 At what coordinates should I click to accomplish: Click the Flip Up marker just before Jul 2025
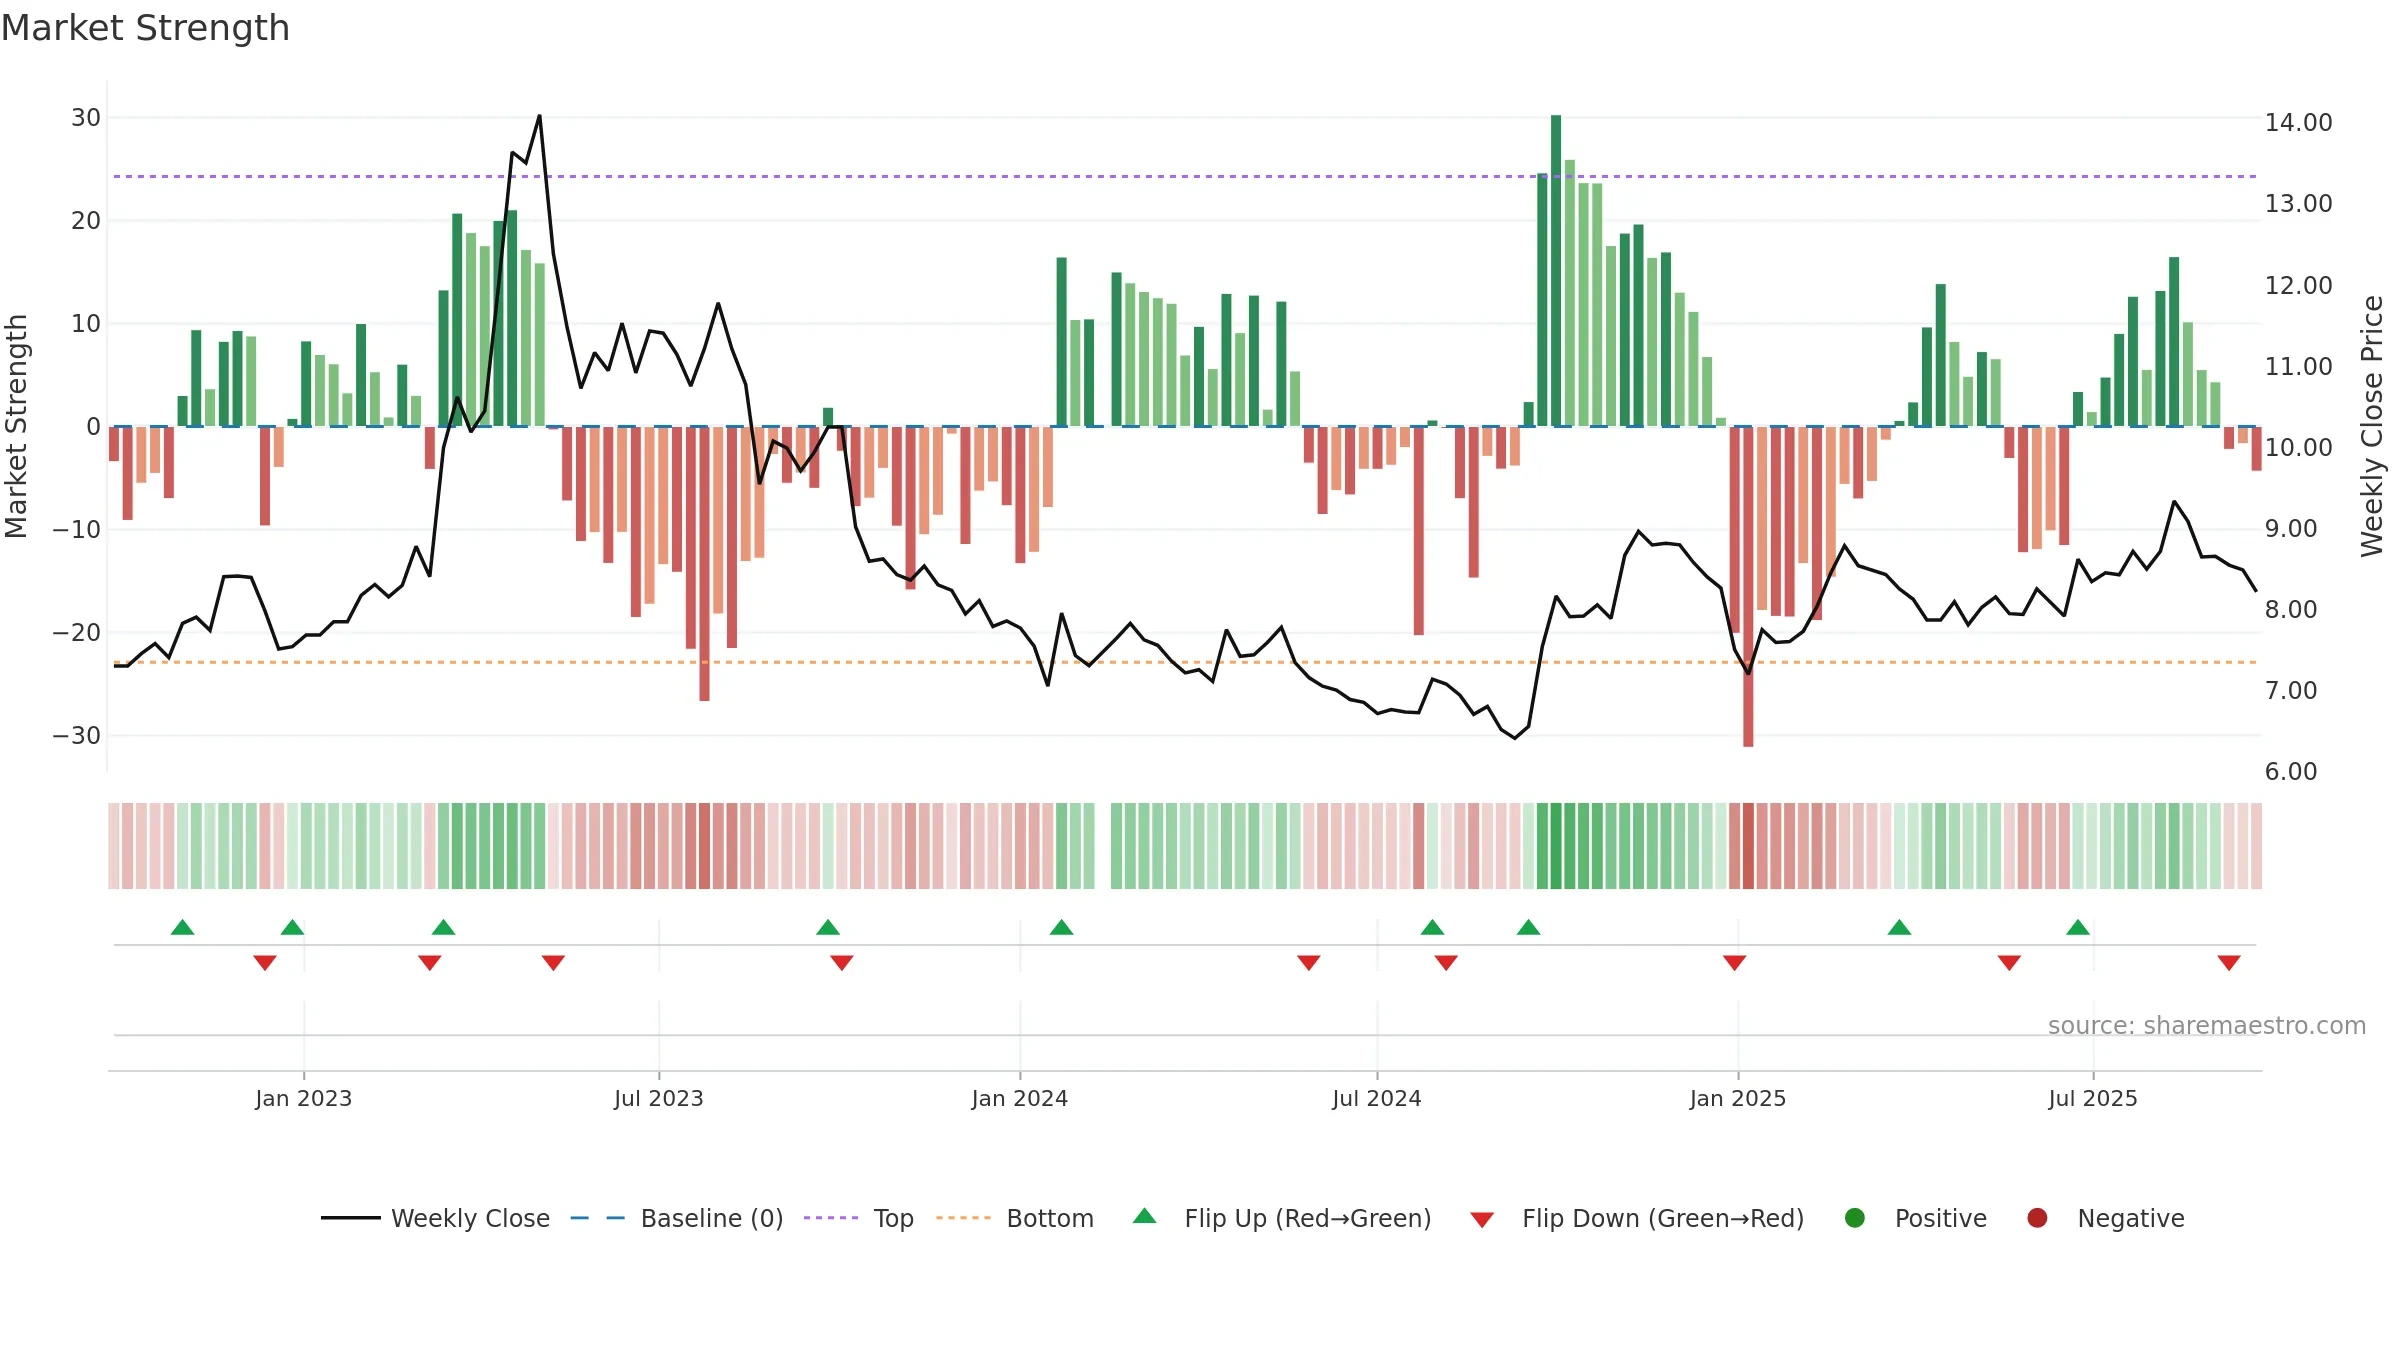(2078, 927)
